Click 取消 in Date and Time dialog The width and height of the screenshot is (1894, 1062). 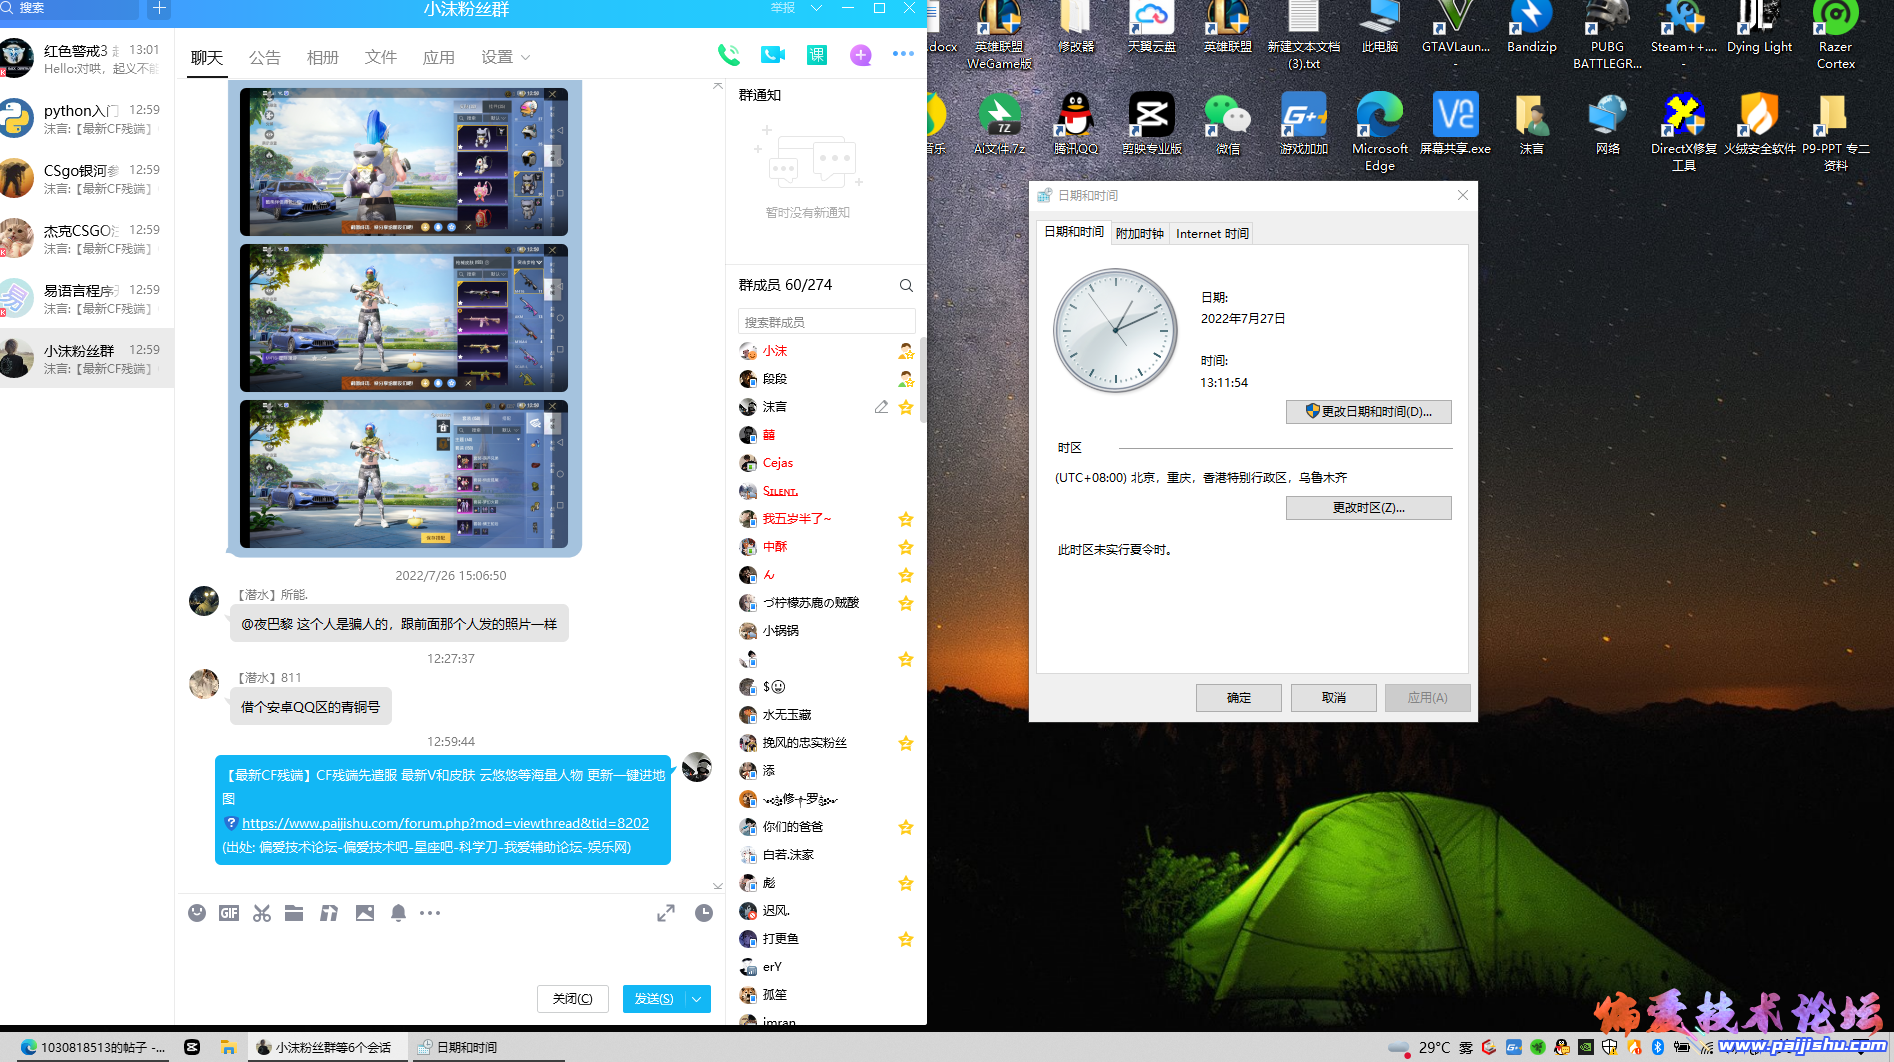[1333, 698]
